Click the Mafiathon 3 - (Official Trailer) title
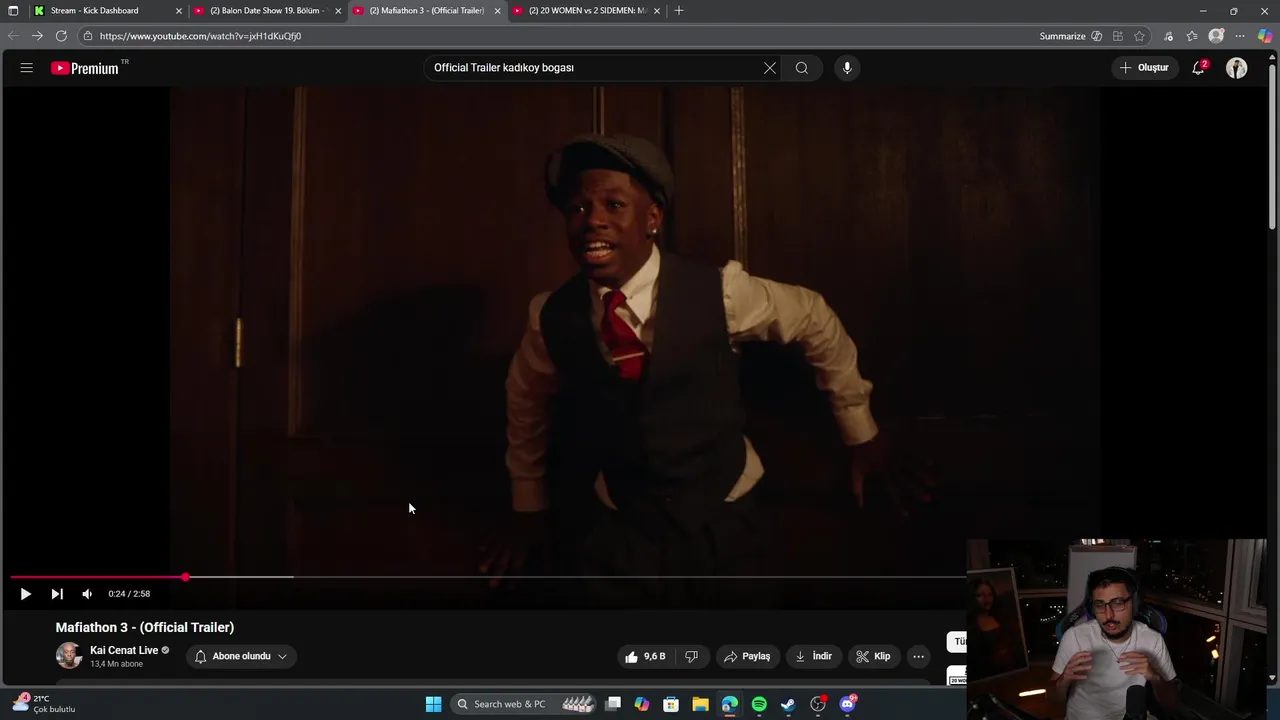This screenshot has width=1280, height=720. coord(145,627)
